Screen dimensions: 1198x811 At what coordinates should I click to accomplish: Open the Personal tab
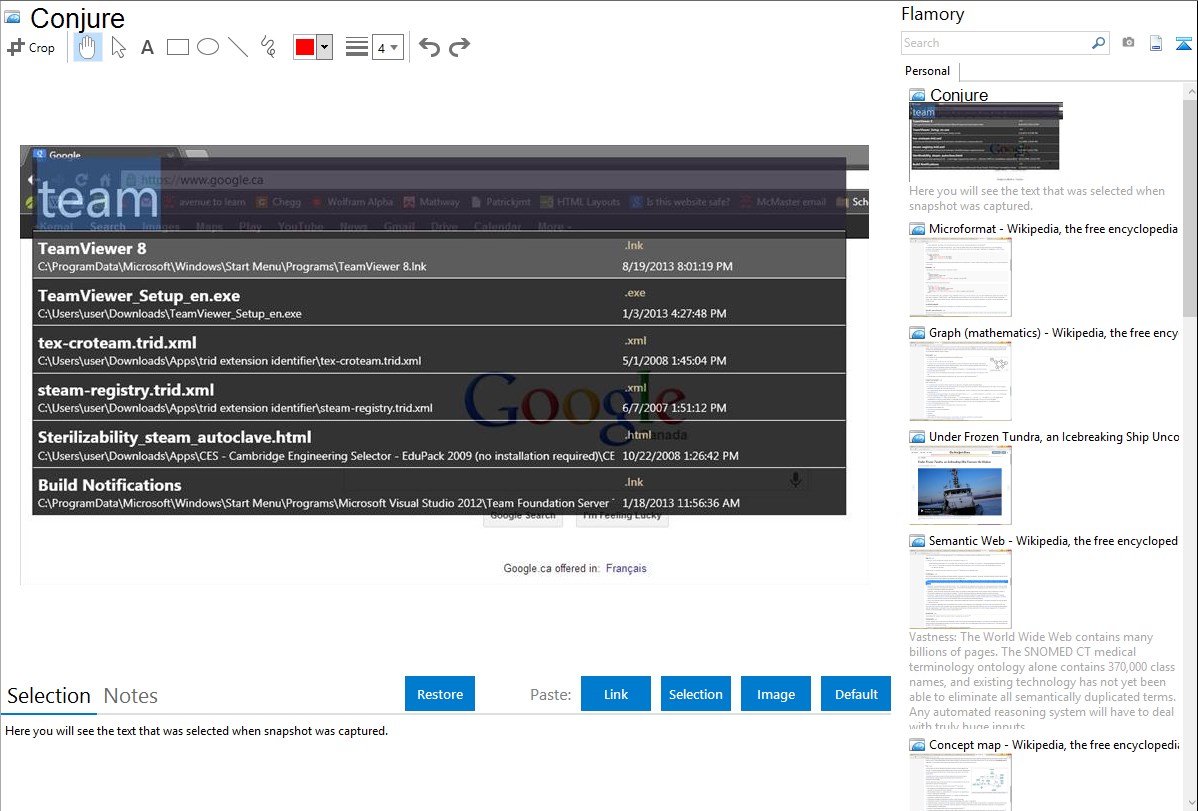click(928, 71)
